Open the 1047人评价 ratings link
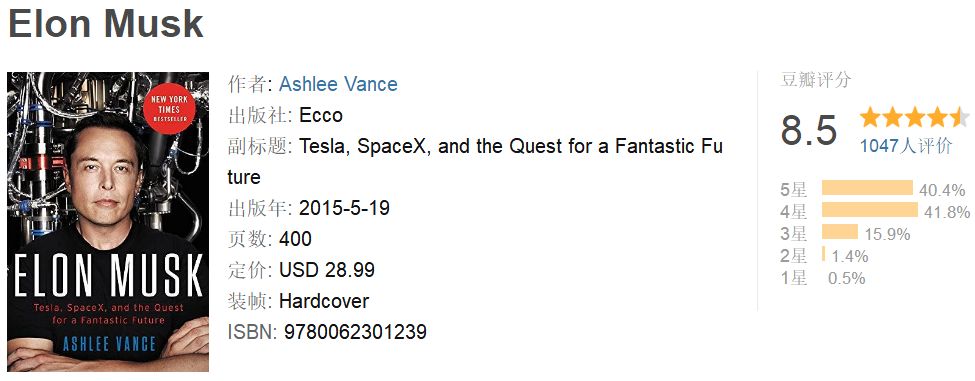The height and width of the screenshot is (381, 975). coord(906,145)
